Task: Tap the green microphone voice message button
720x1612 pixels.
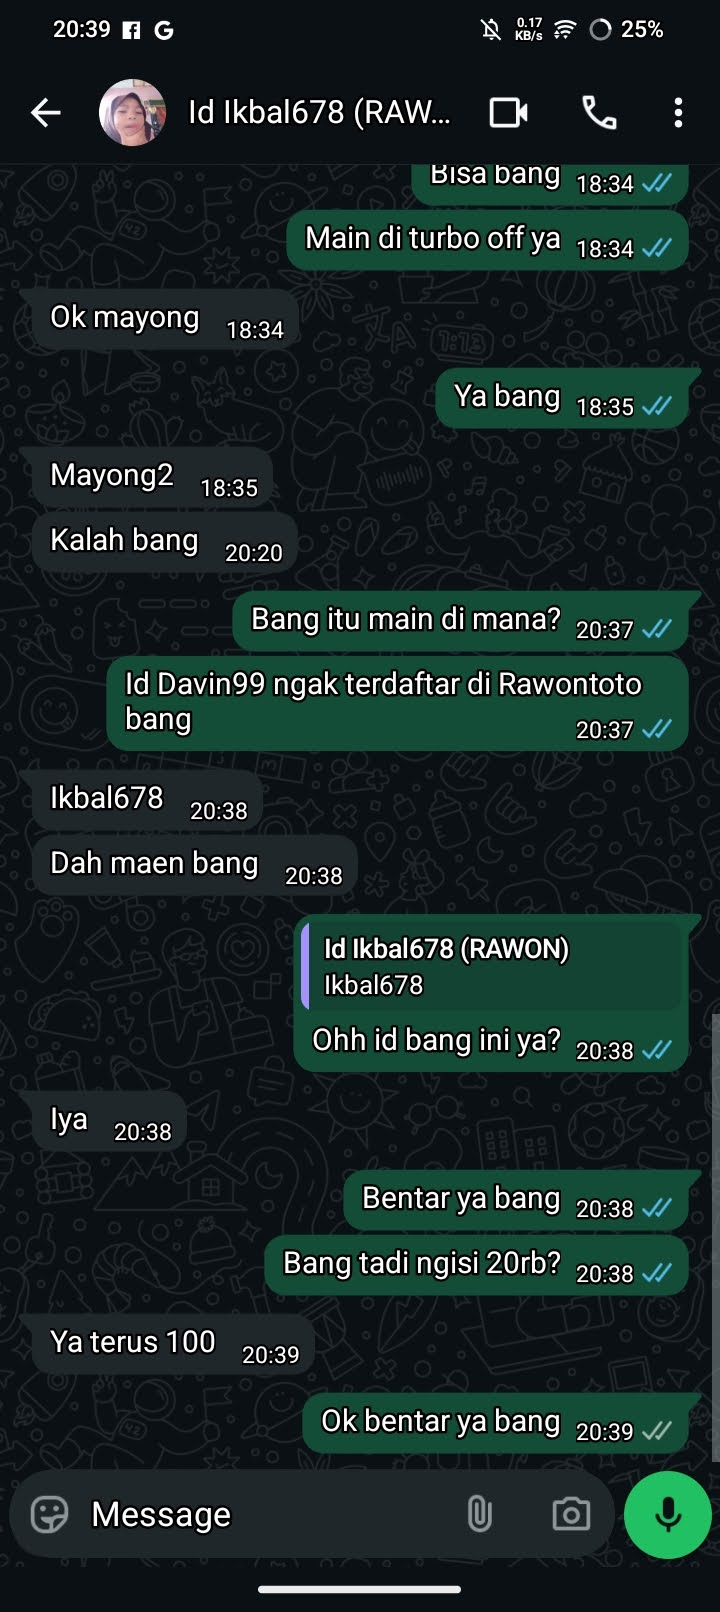Action: point(668,1515)
